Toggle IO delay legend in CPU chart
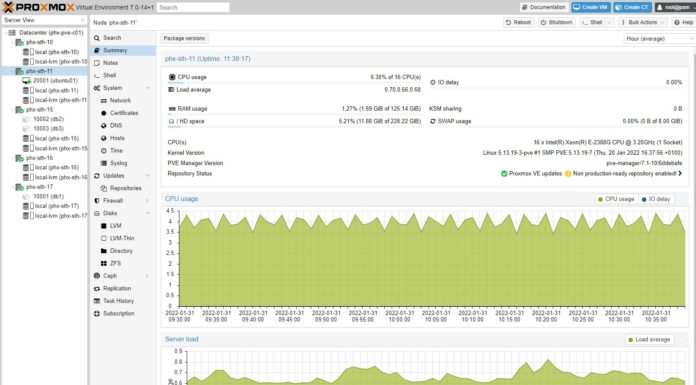 (656, 199)
